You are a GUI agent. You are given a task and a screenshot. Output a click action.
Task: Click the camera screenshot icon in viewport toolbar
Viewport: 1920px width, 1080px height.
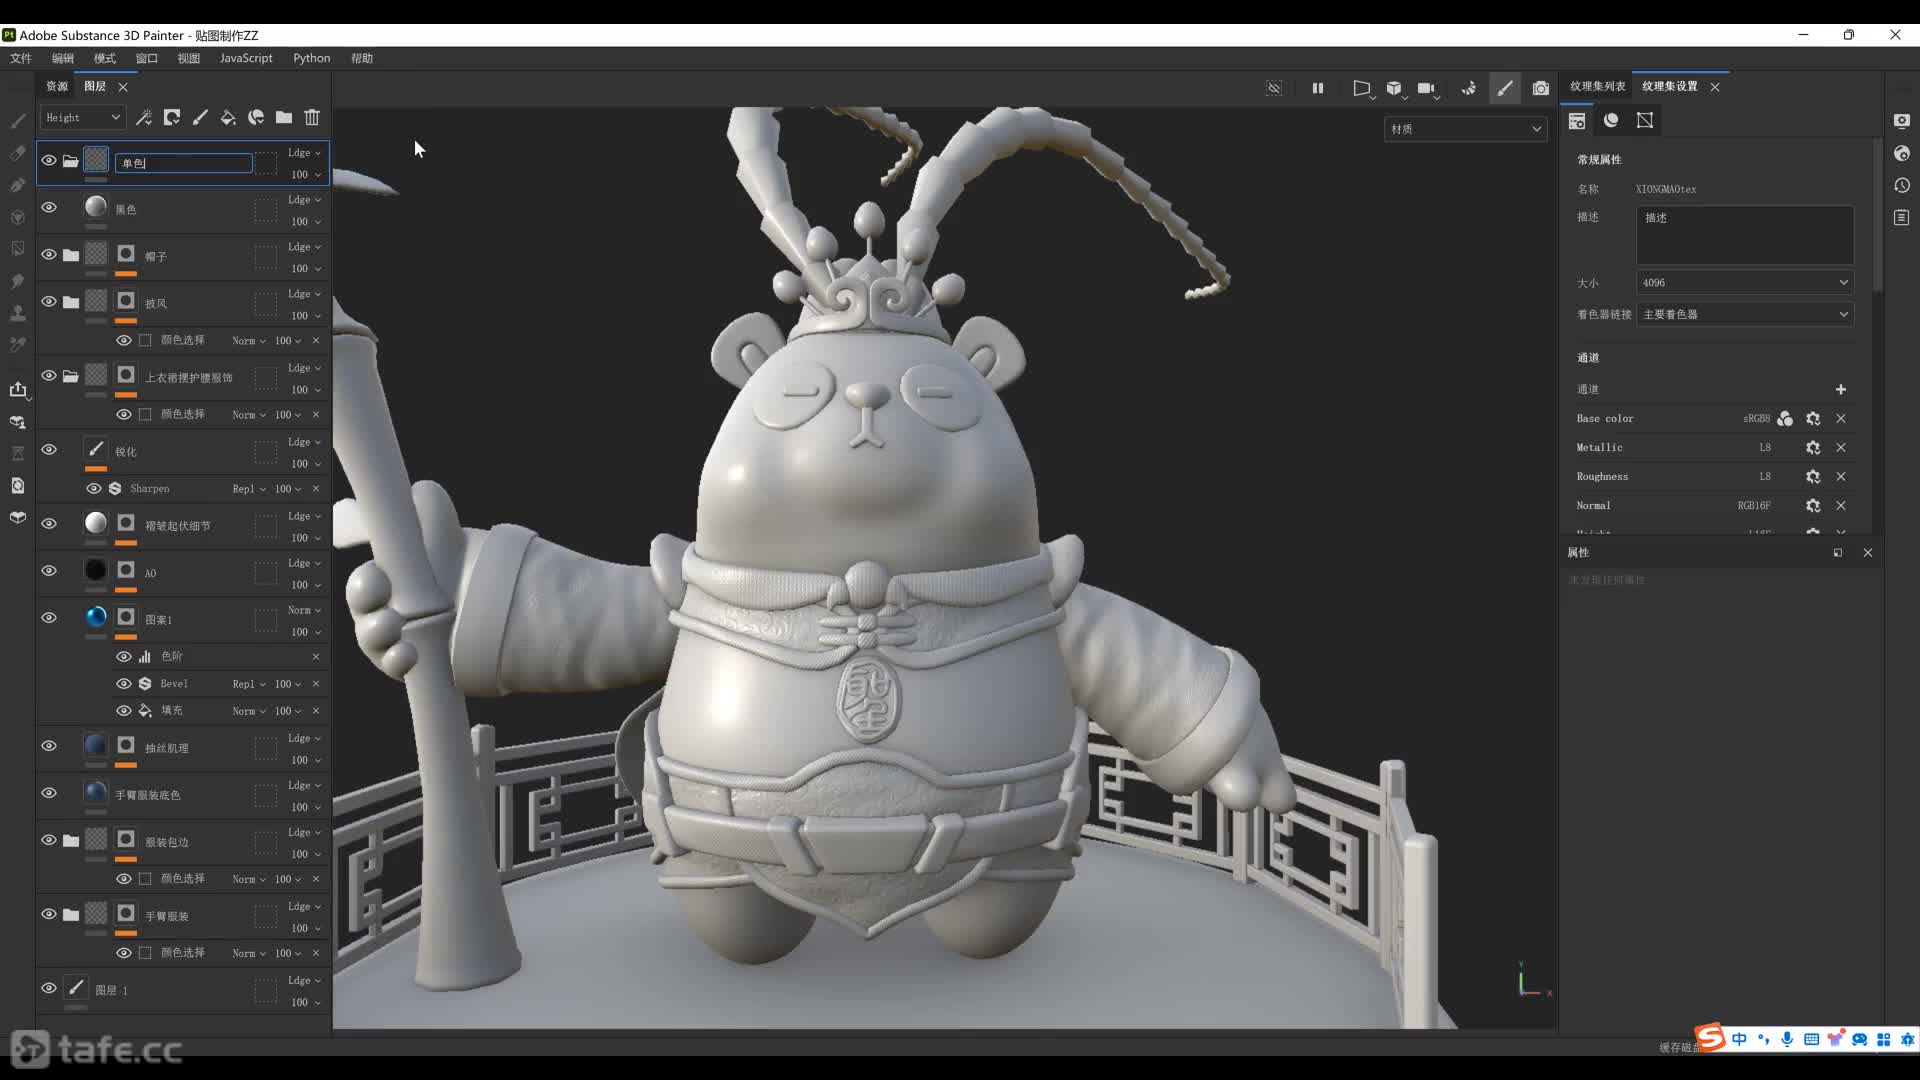[1541, 88]
